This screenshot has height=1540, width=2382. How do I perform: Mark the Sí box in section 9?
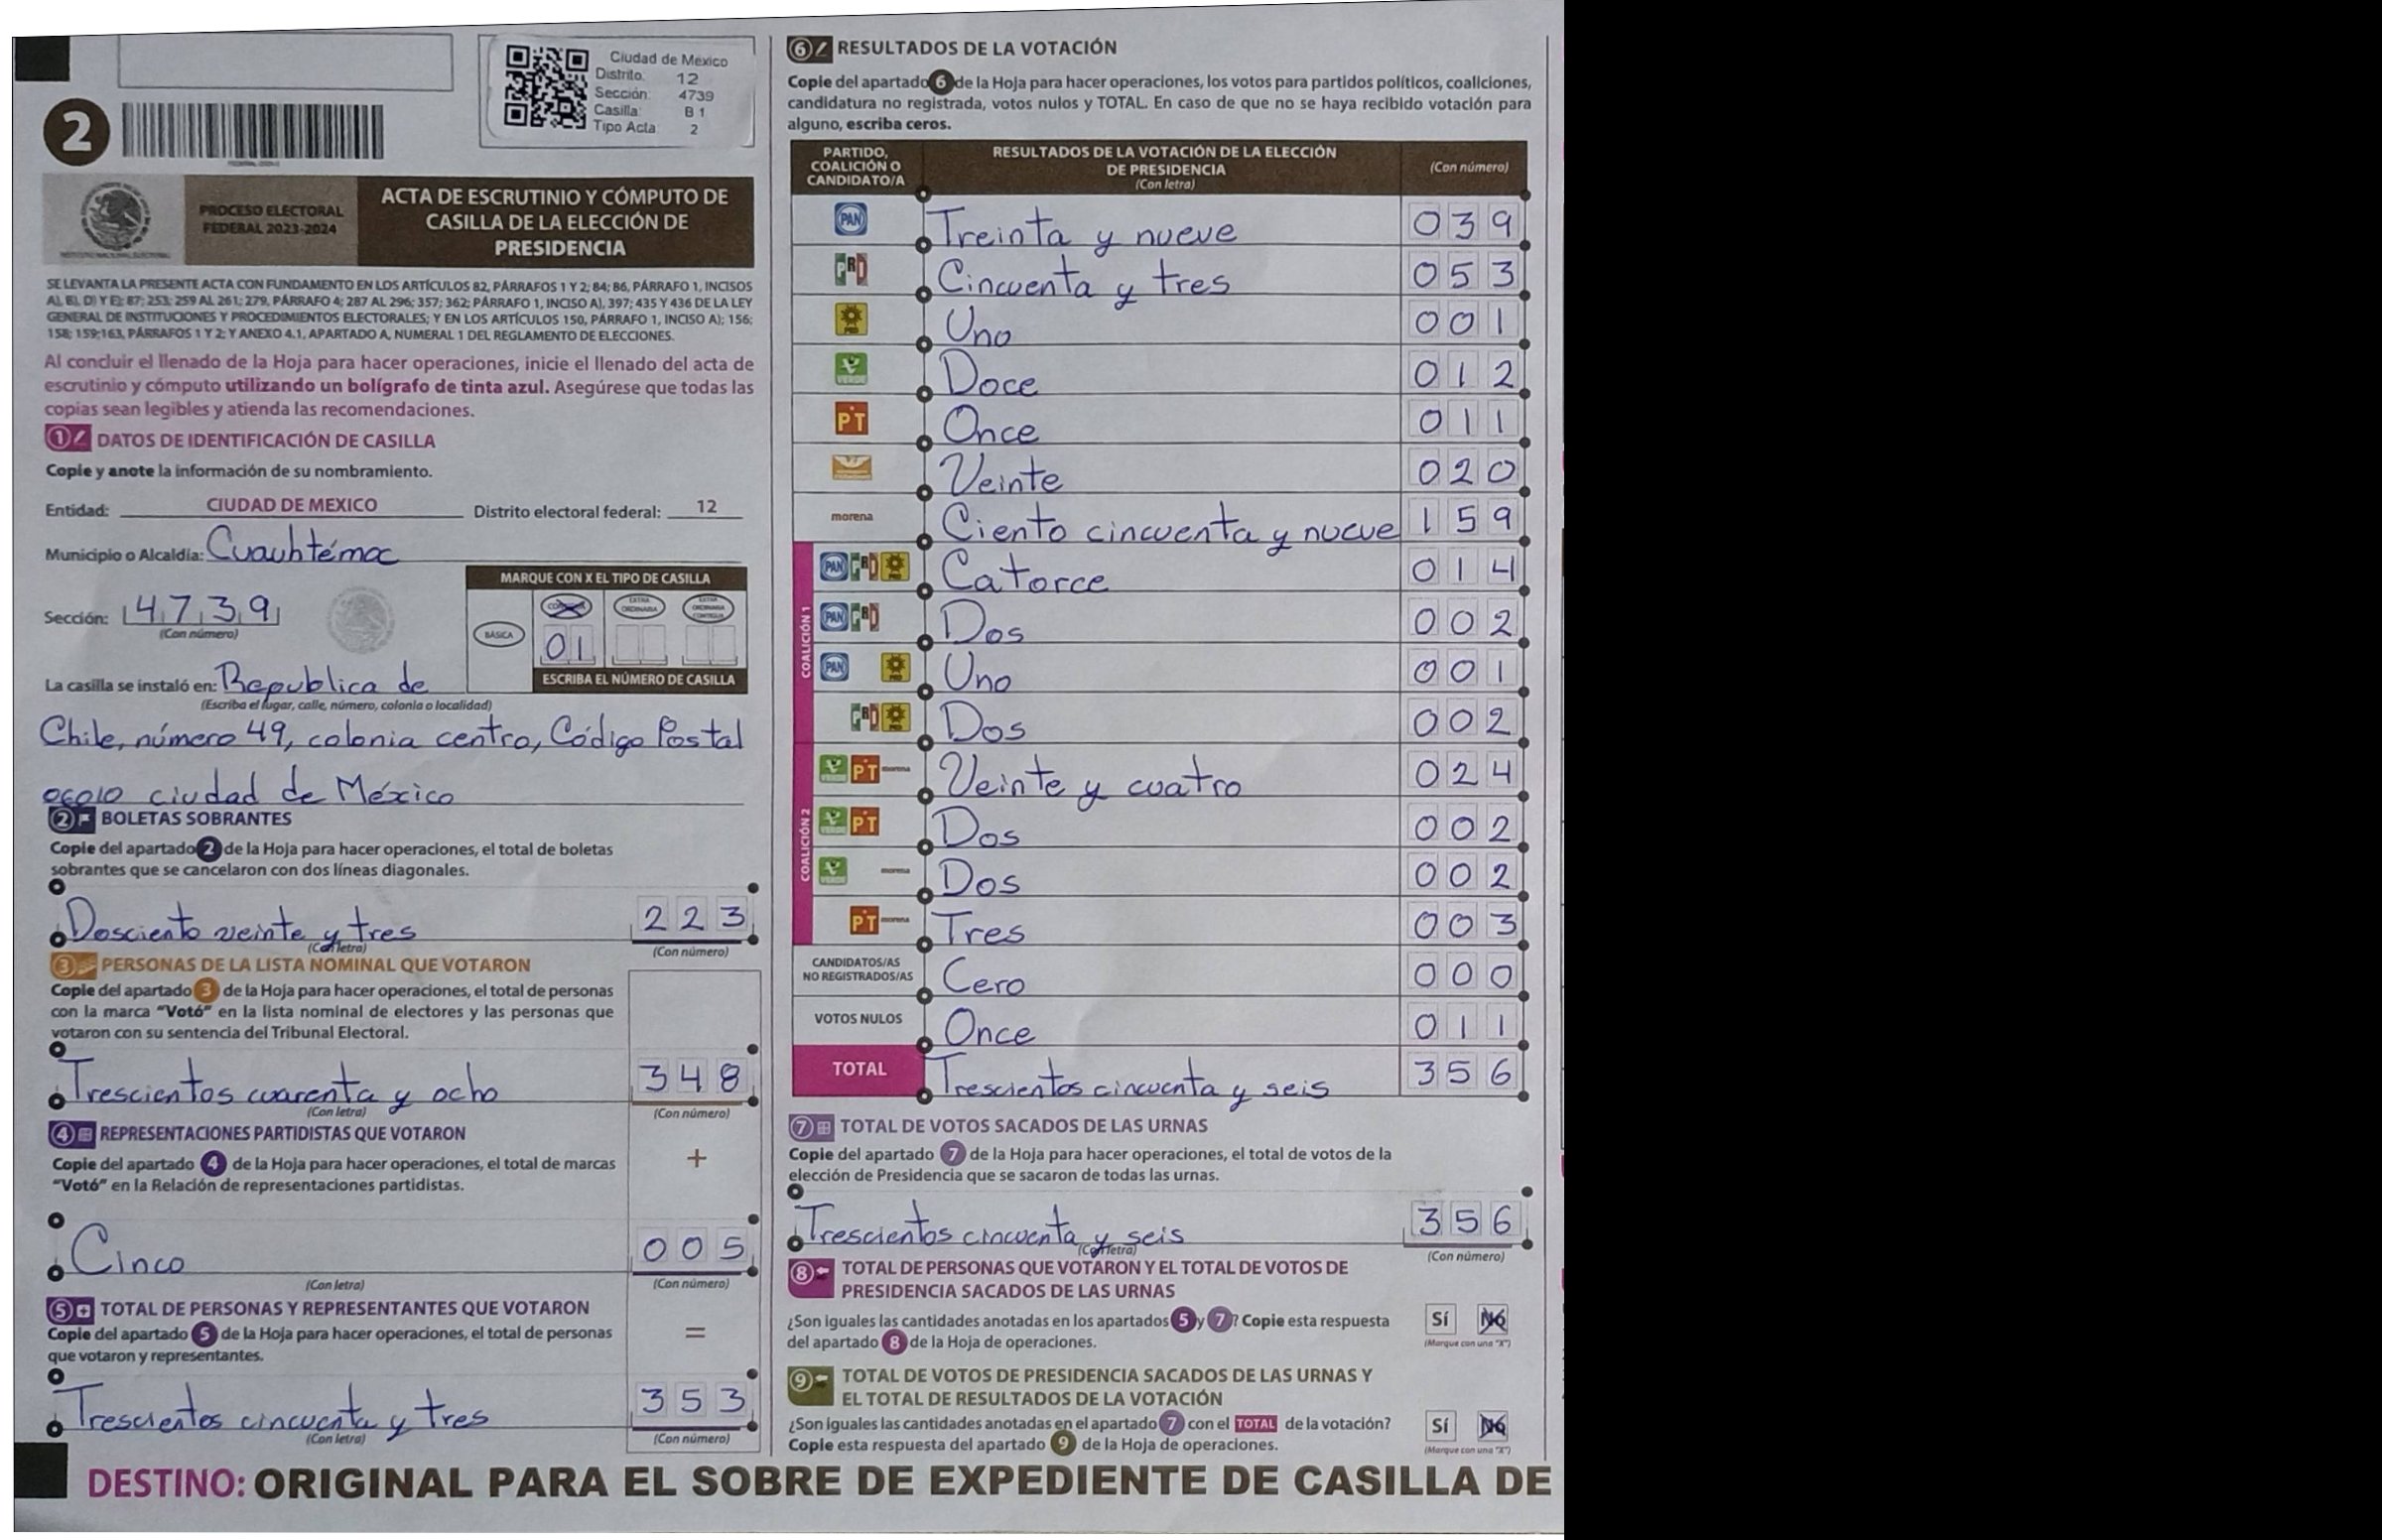click(1440, 1426)
